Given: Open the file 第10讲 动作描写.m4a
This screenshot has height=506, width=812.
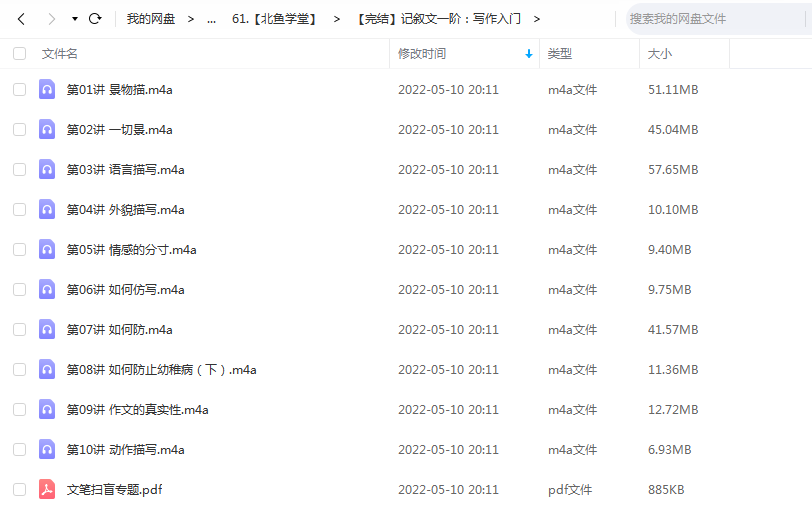Looking at the screenshot, I should coord(125,449).
